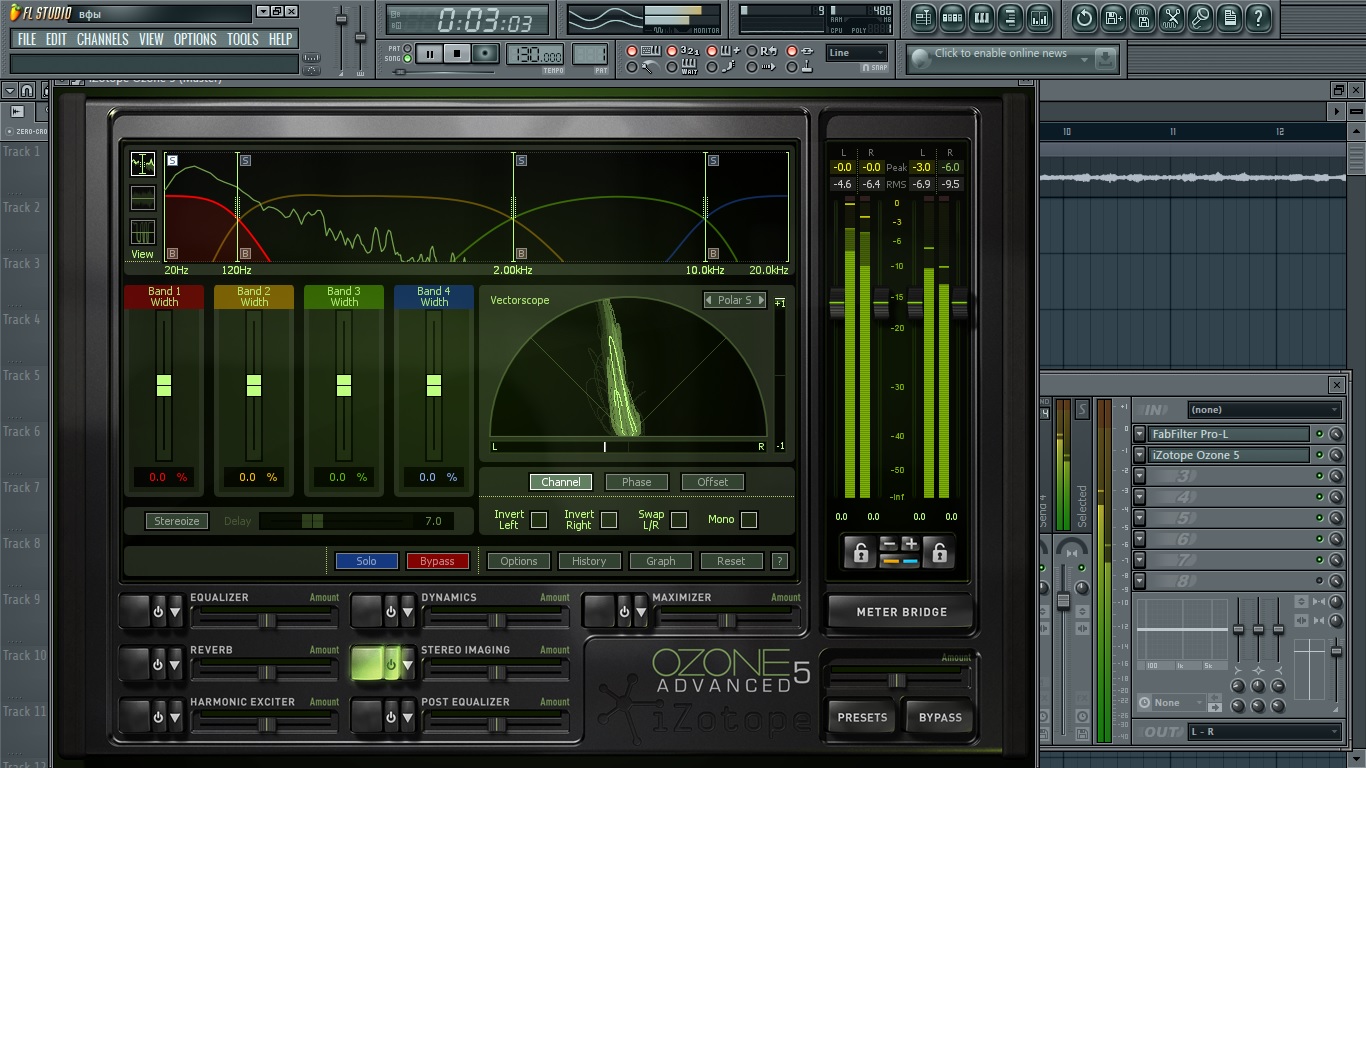Switch to the Phase tab in Ozone
Image resolution: width=1366 pixels, height=1037 pixels.
point(637,482)
